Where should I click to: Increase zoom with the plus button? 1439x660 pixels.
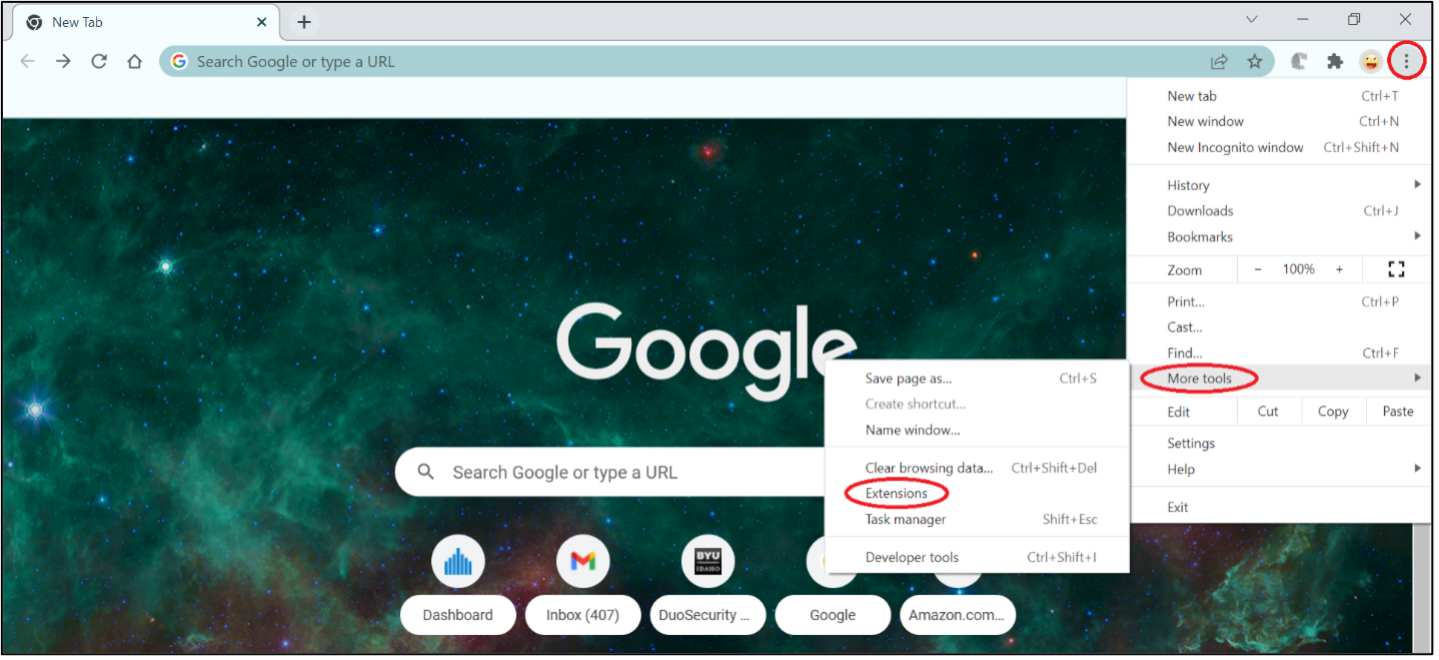1339,269
